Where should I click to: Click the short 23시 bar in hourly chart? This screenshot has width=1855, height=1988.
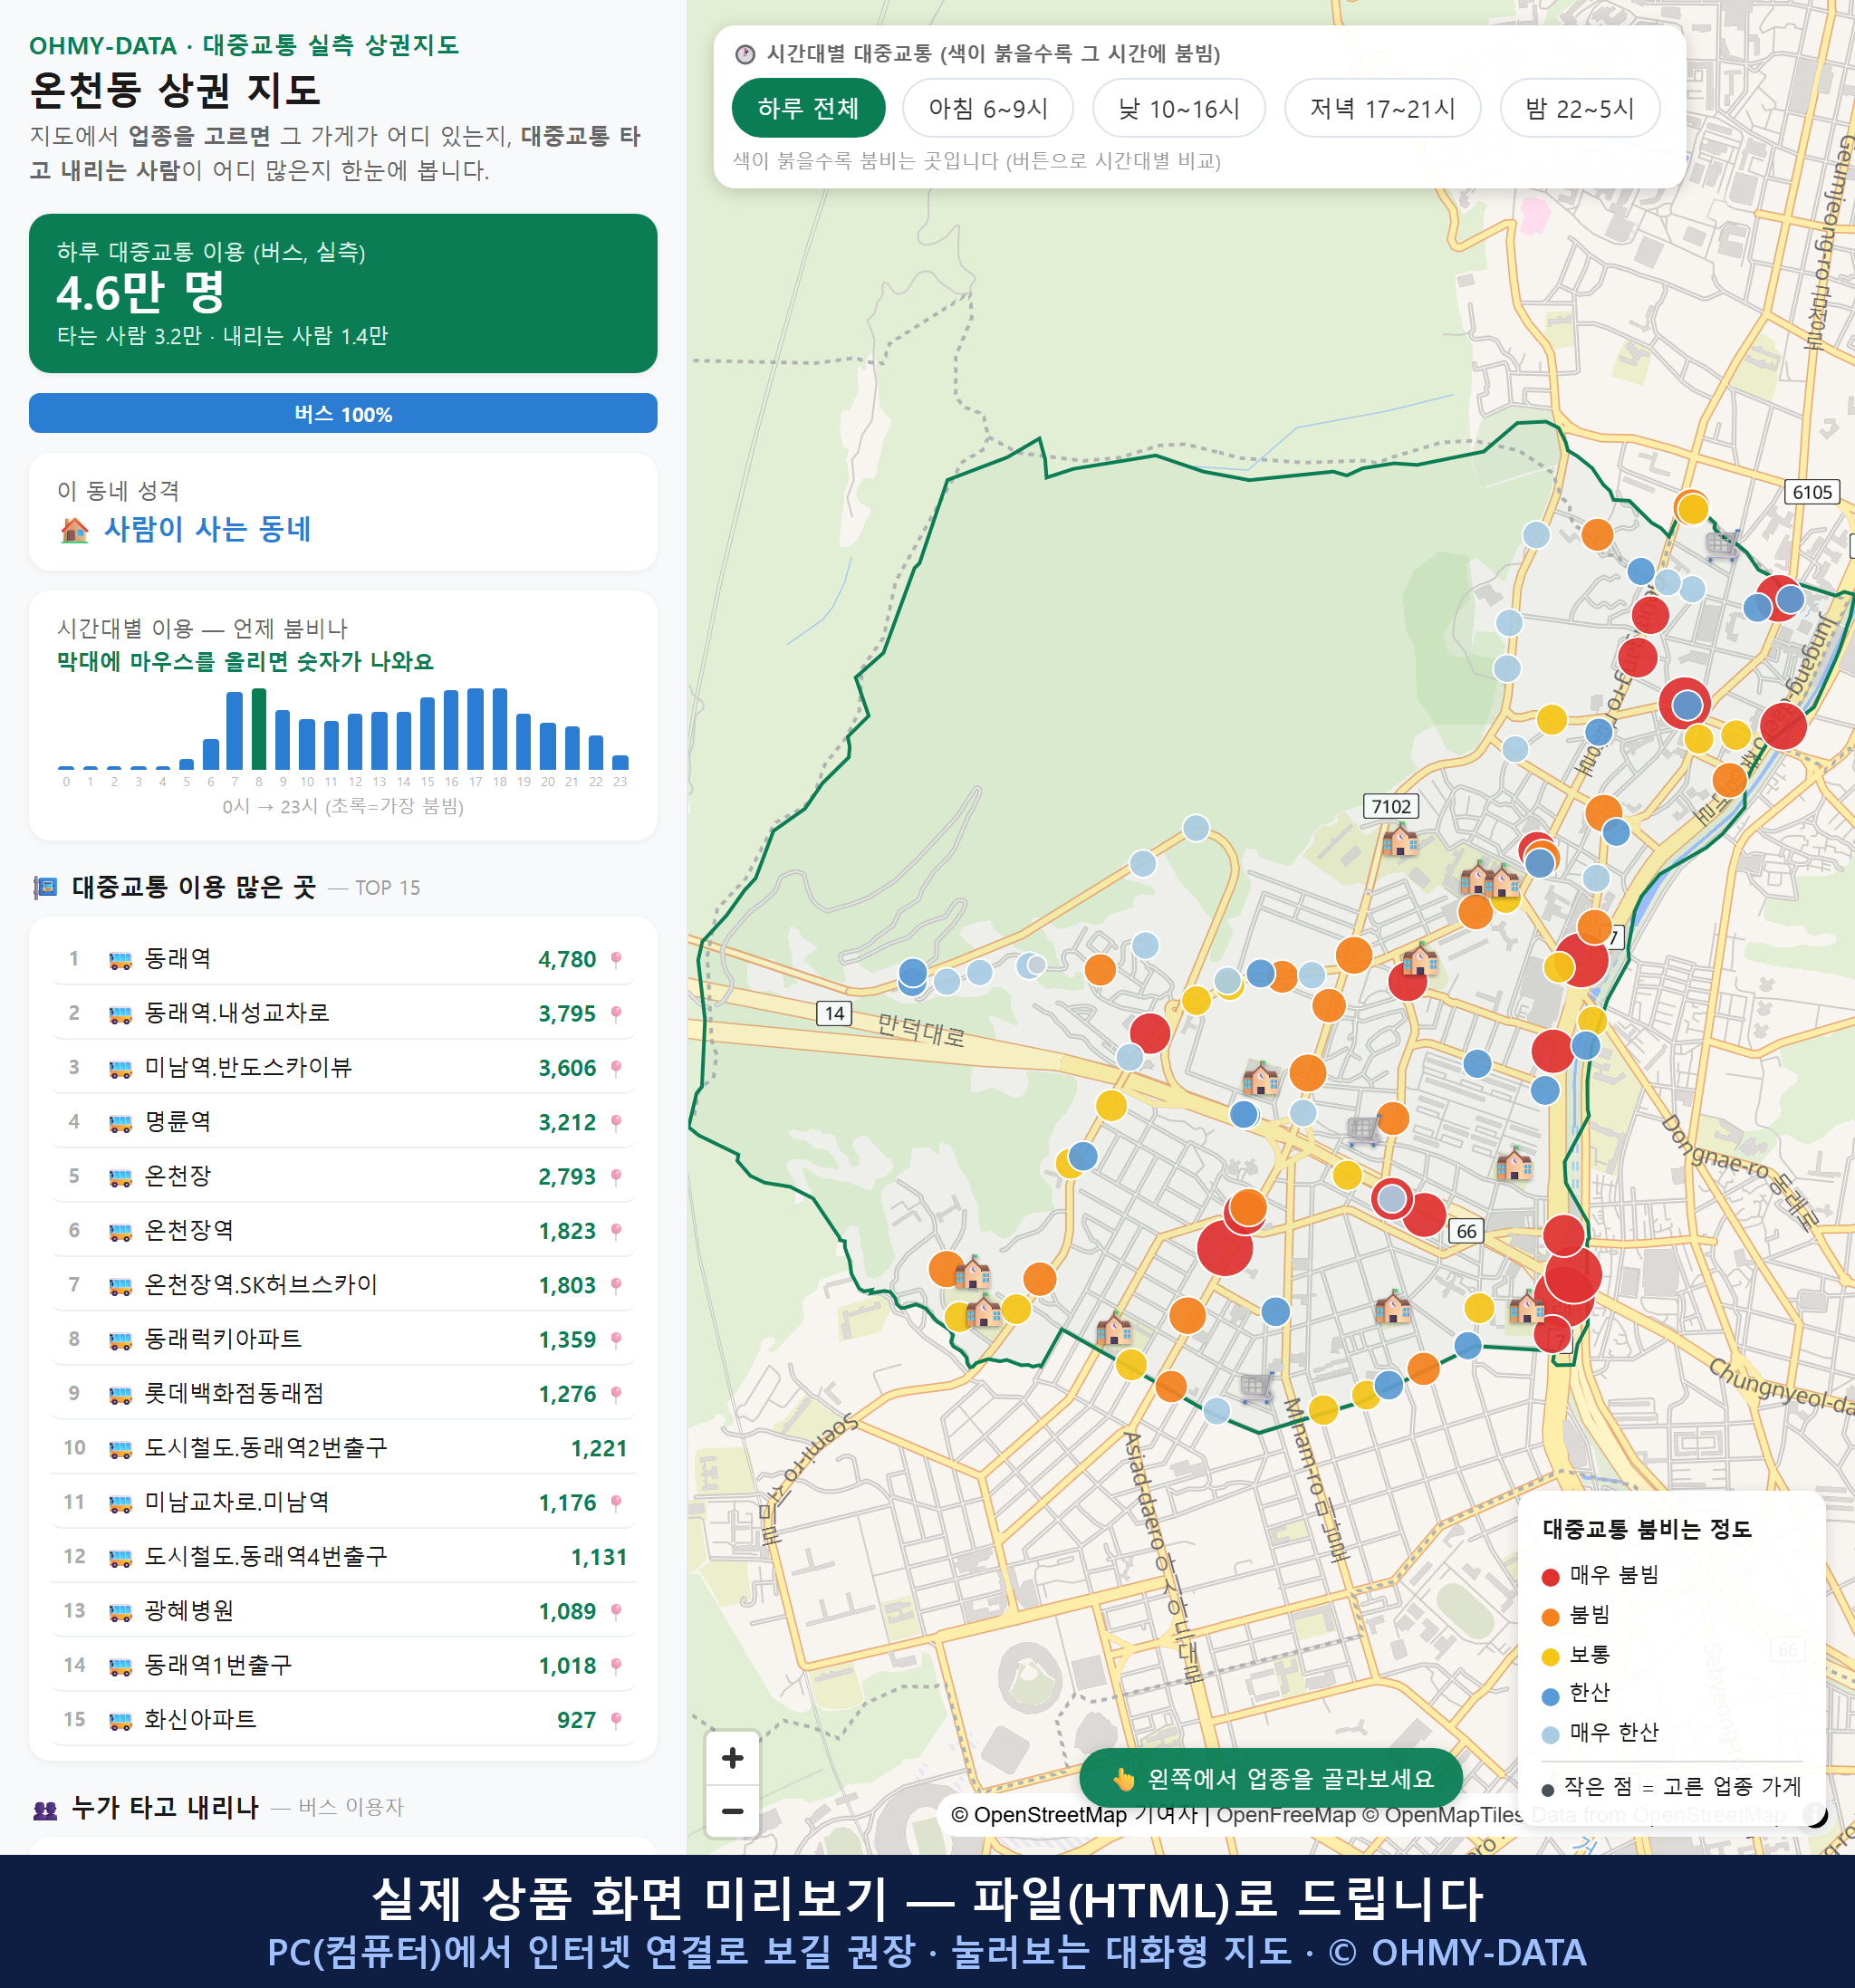click(x=620, y=762)
